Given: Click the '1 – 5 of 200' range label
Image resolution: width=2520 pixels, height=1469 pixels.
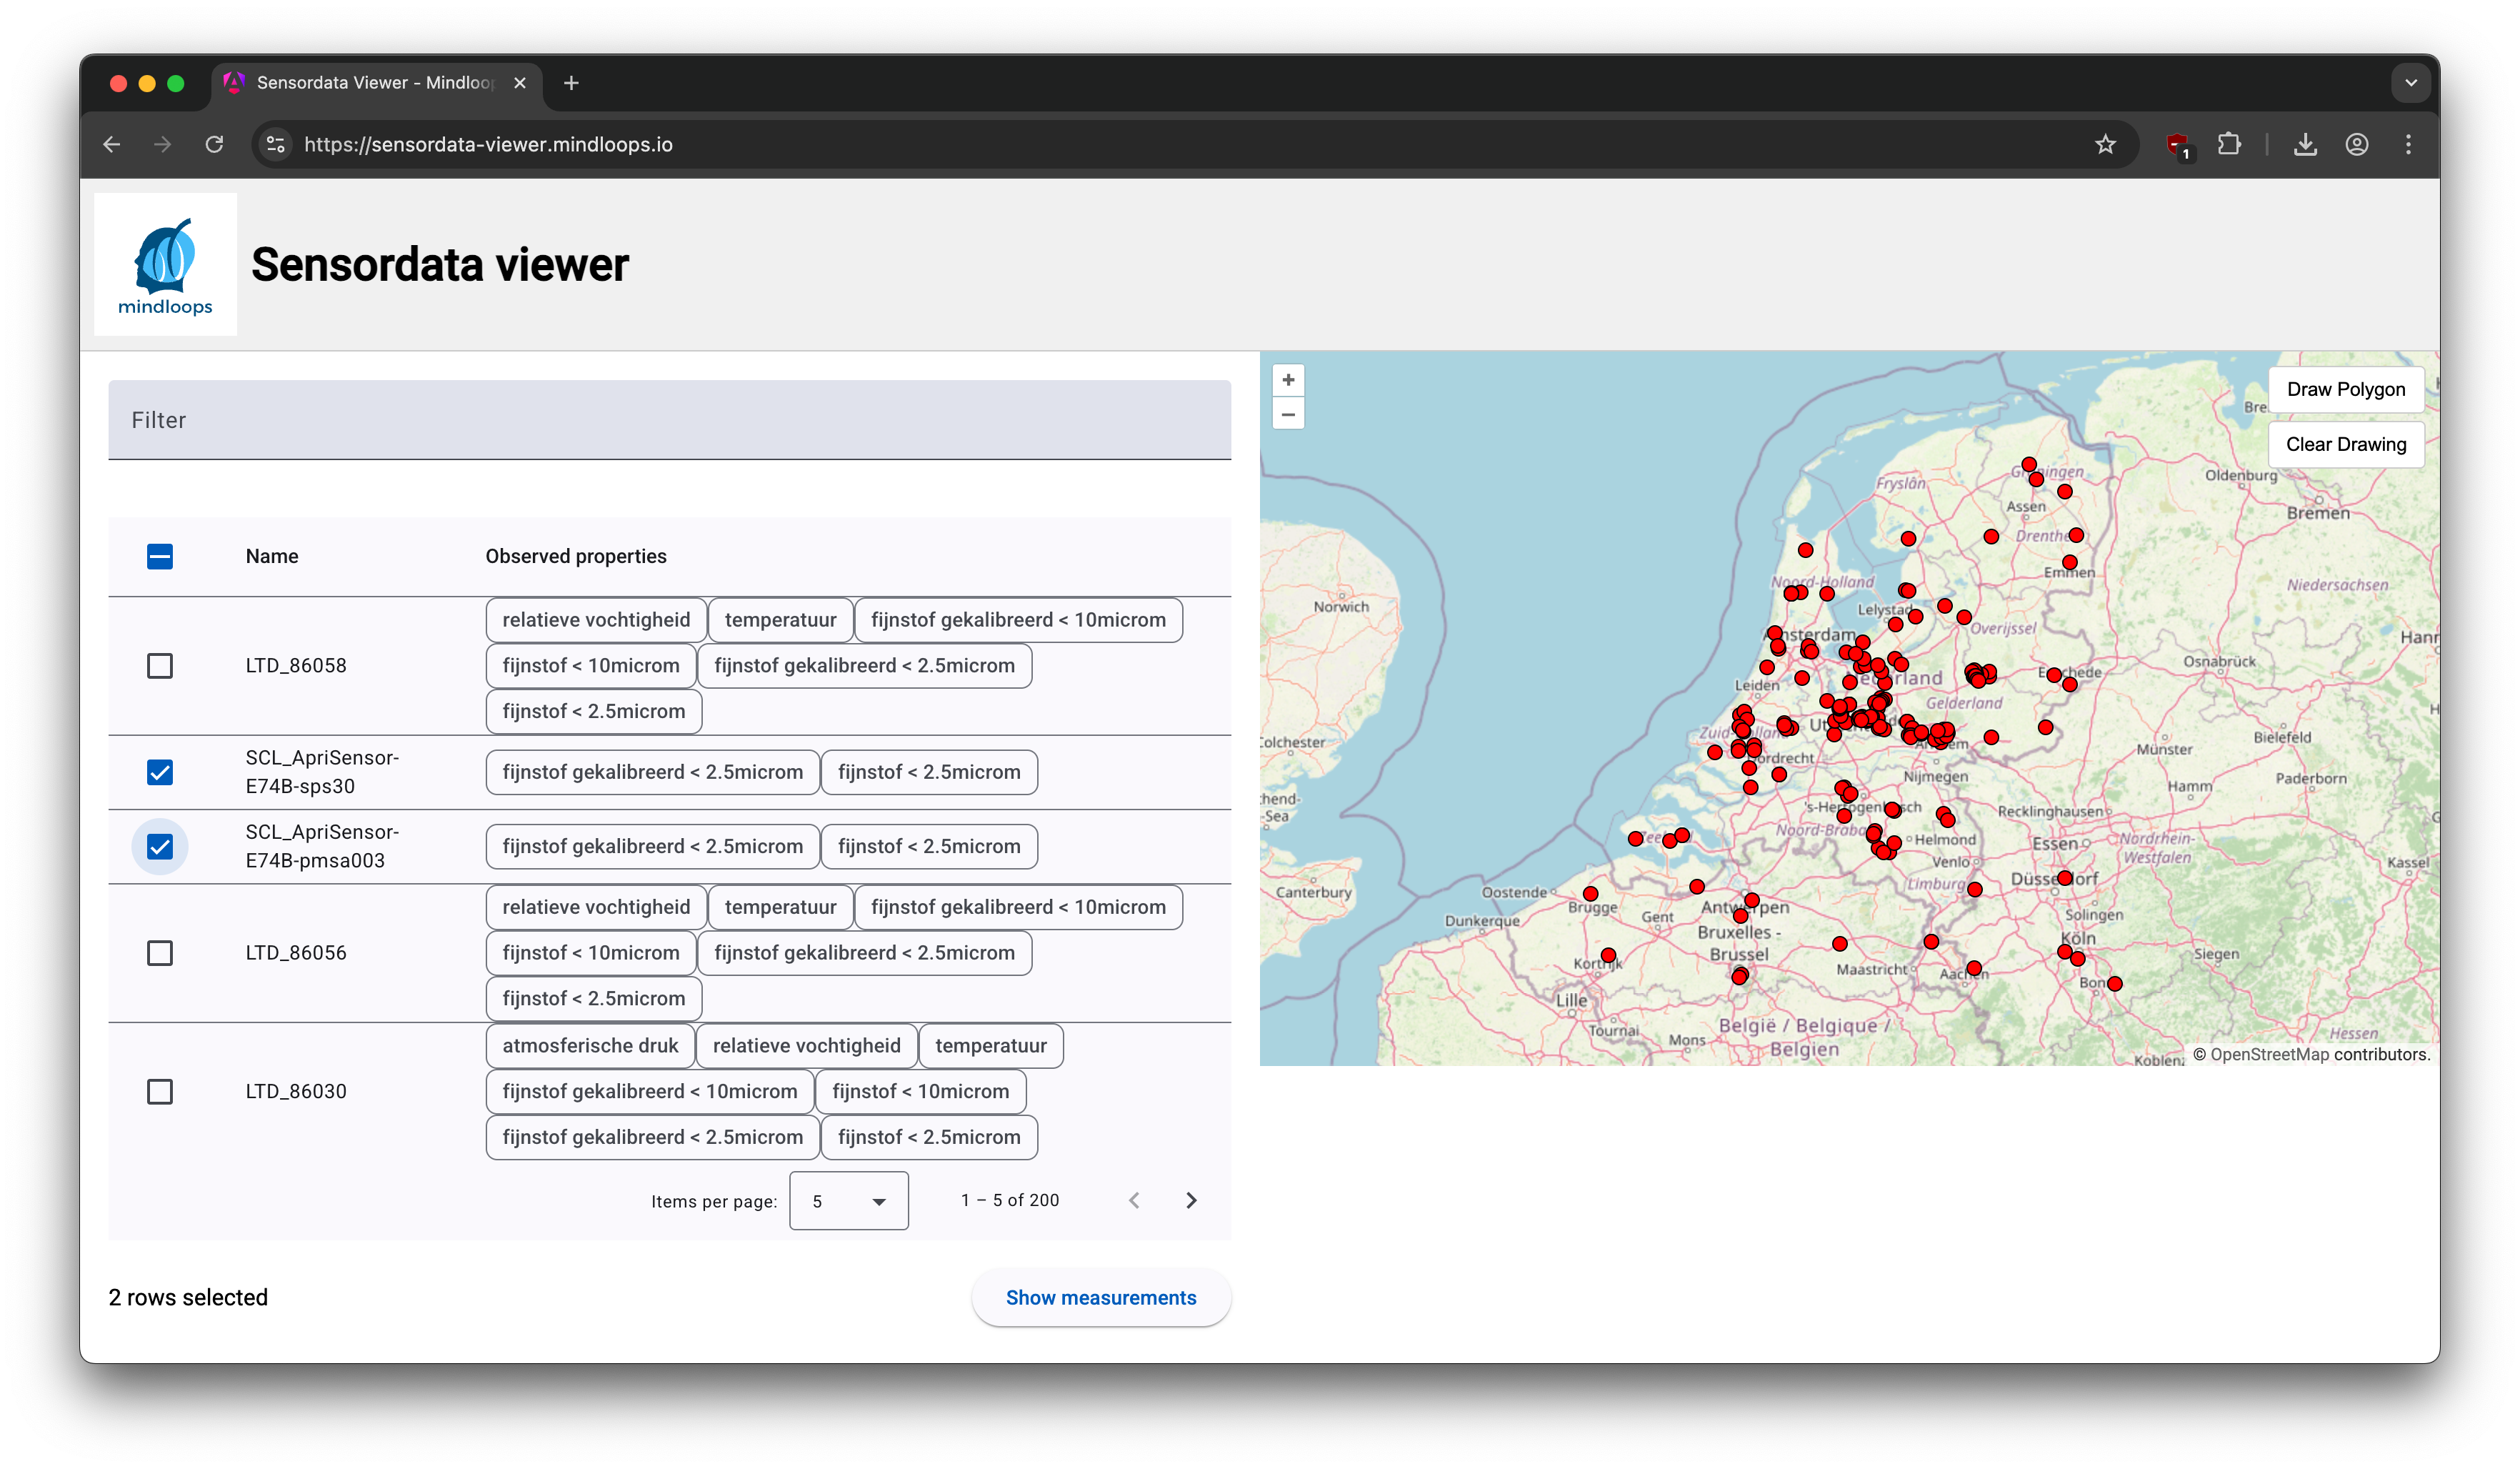Looking at the screenshot, I should [1010, 1200].
